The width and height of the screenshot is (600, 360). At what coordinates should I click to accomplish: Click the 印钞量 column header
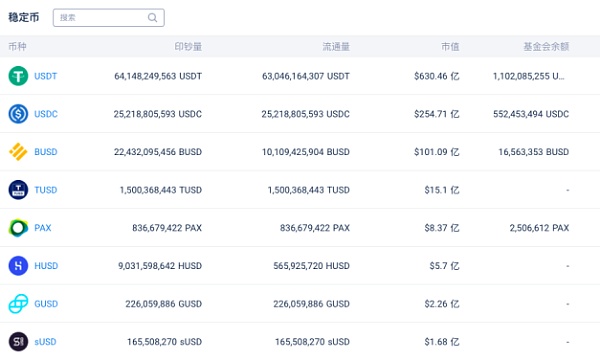pos(188,47)
